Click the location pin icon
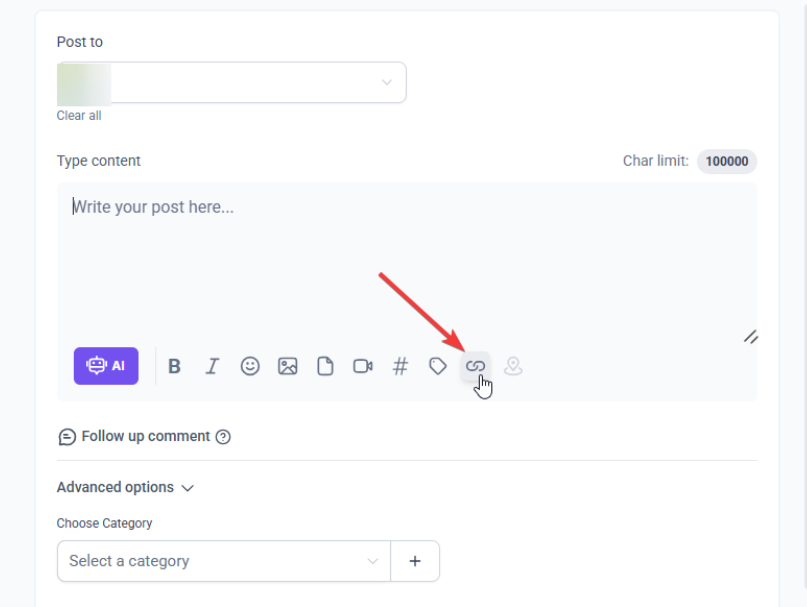This screenshot has height=607, width=807. 513,366
